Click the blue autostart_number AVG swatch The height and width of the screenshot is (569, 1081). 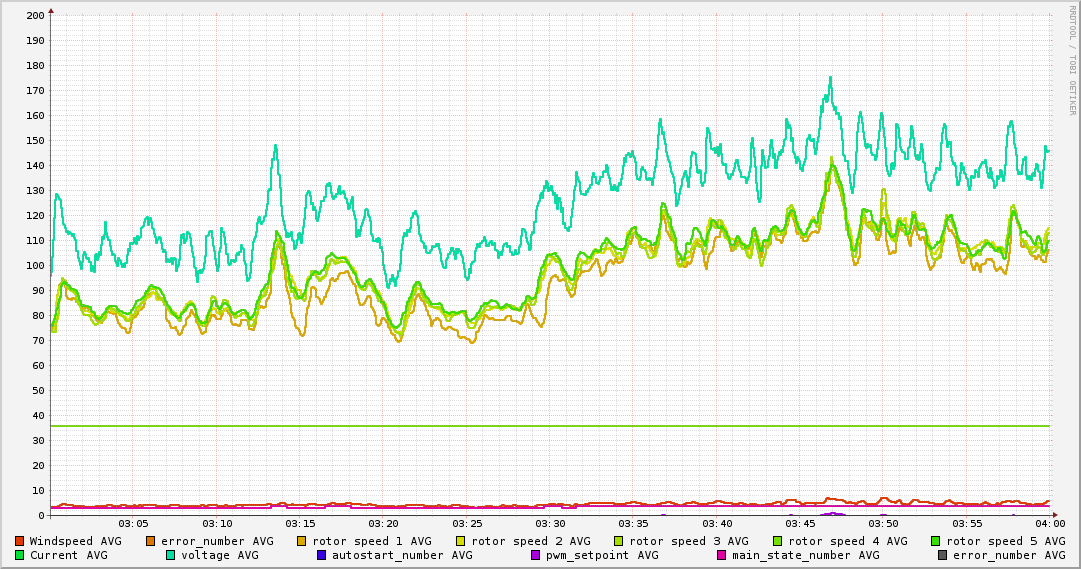pos(321,555)
